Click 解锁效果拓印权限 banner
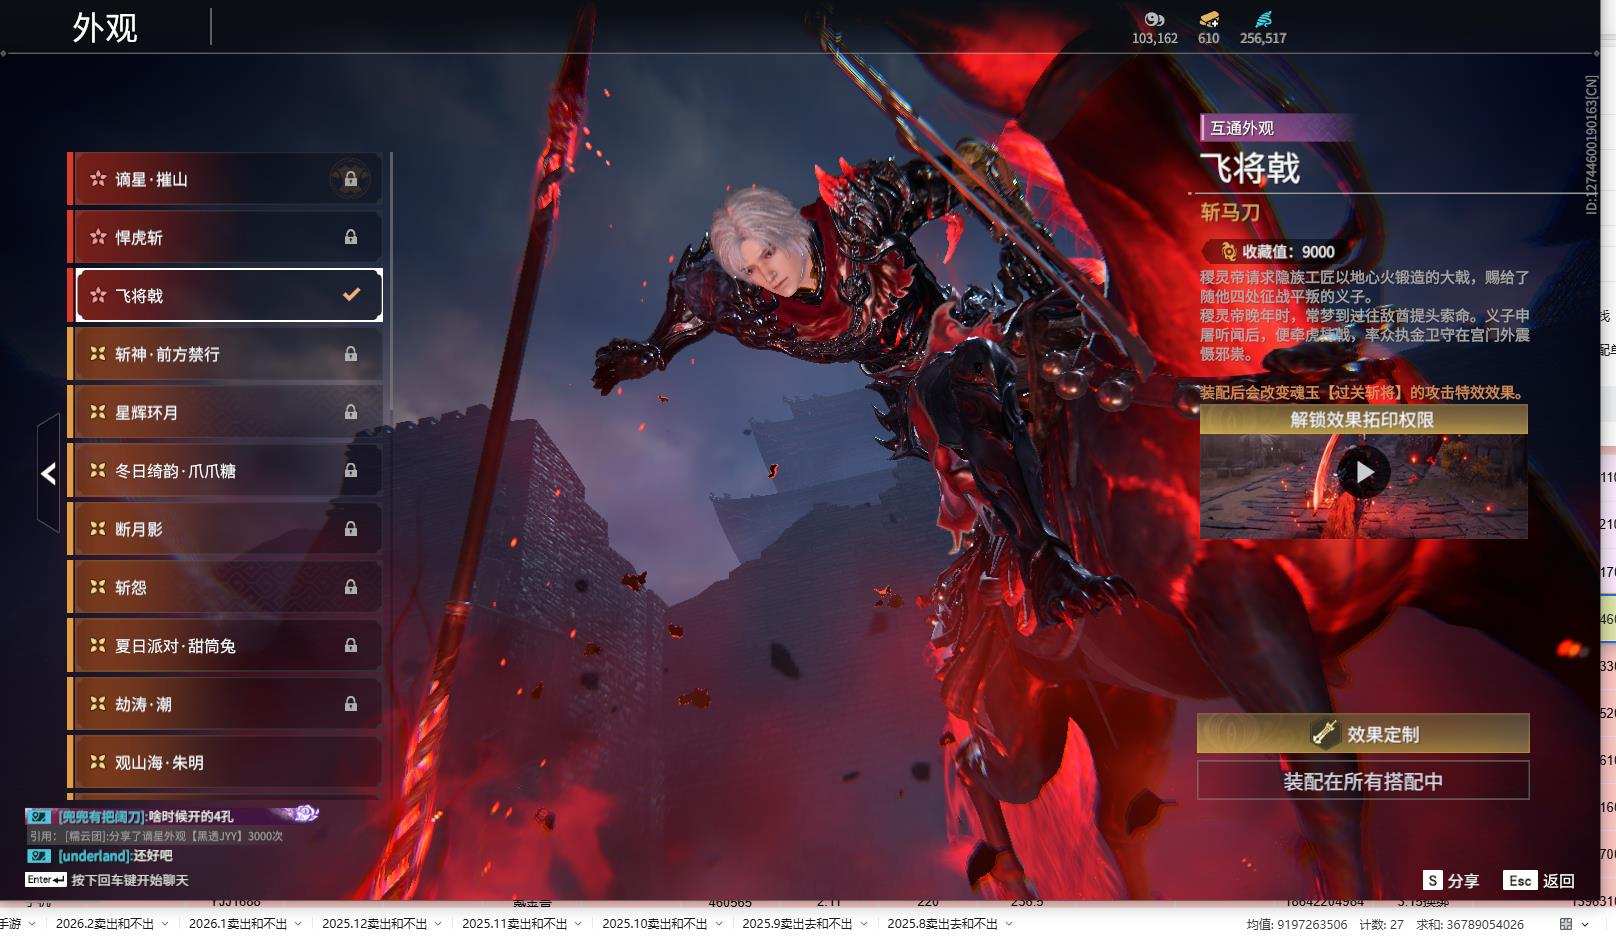Image resolution: width=1616 pixels, height=939 pixels. pos(1363,419)
